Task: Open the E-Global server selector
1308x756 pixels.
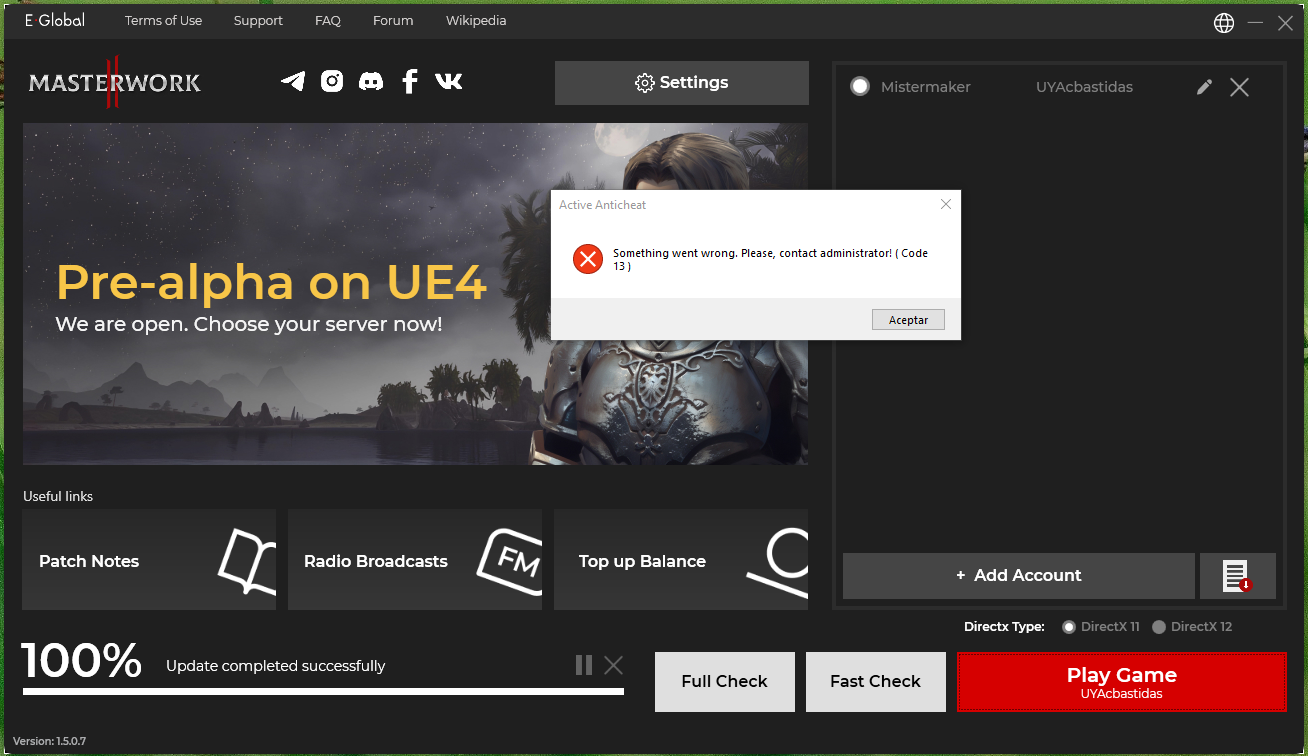Action: [55, 21]
